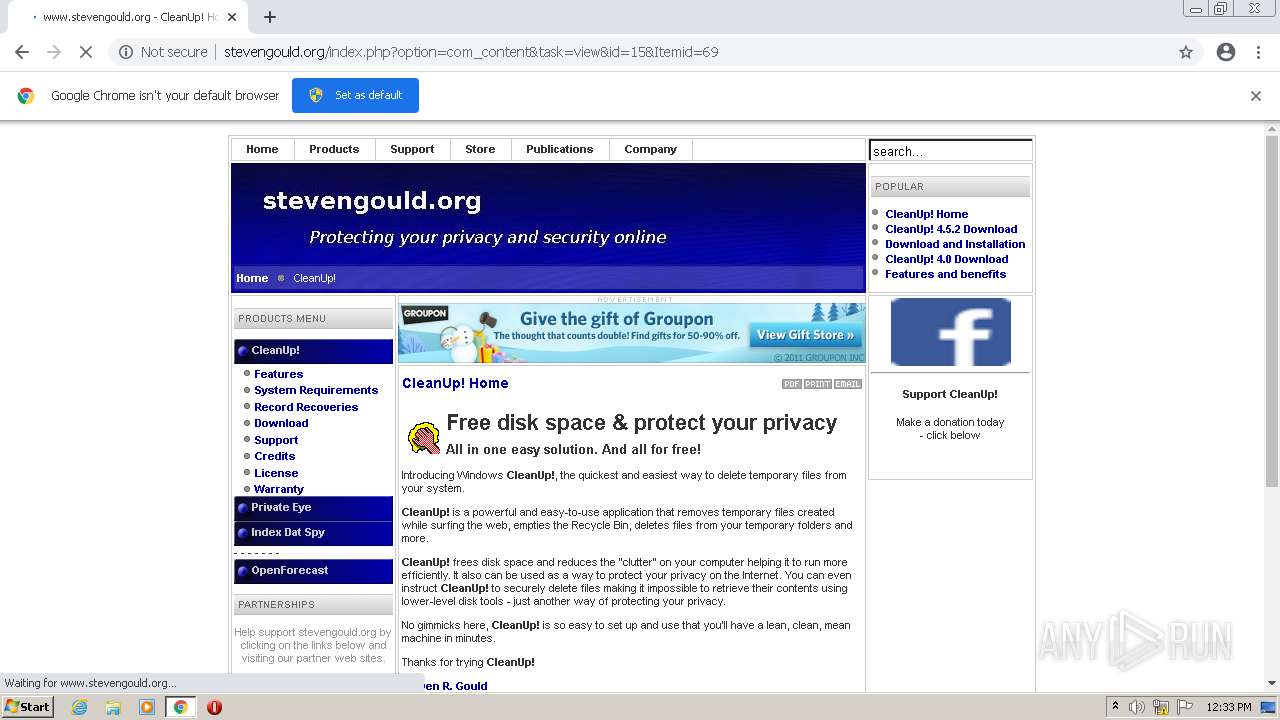View site info via Not secure icon
This screenshot has width=1280, height=720.
pyautogui.click(x=126, y=52)
